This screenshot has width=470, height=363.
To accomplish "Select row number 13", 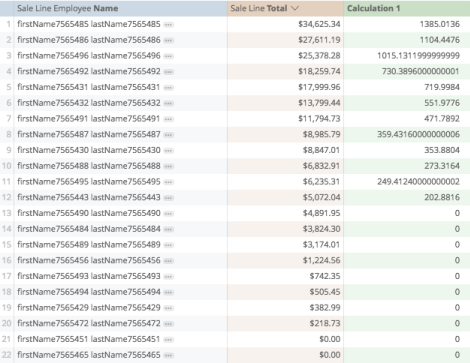I will 7,213.
